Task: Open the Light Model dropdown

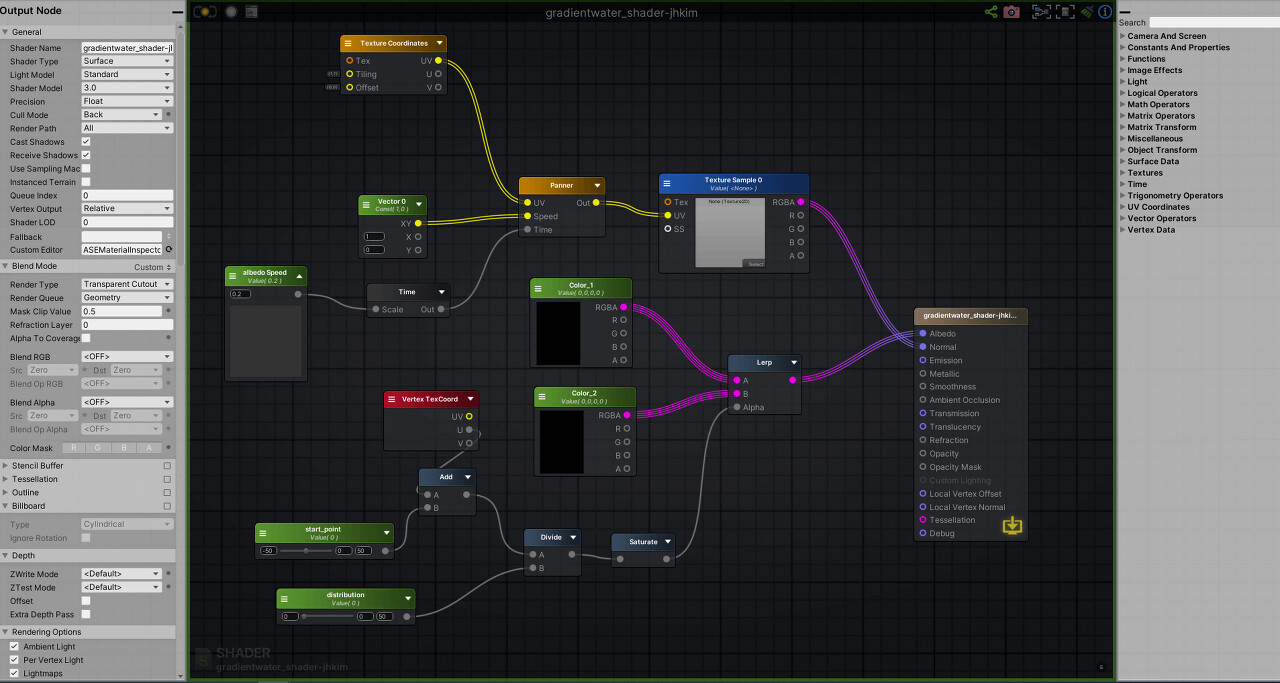Action: pos(127,74)
